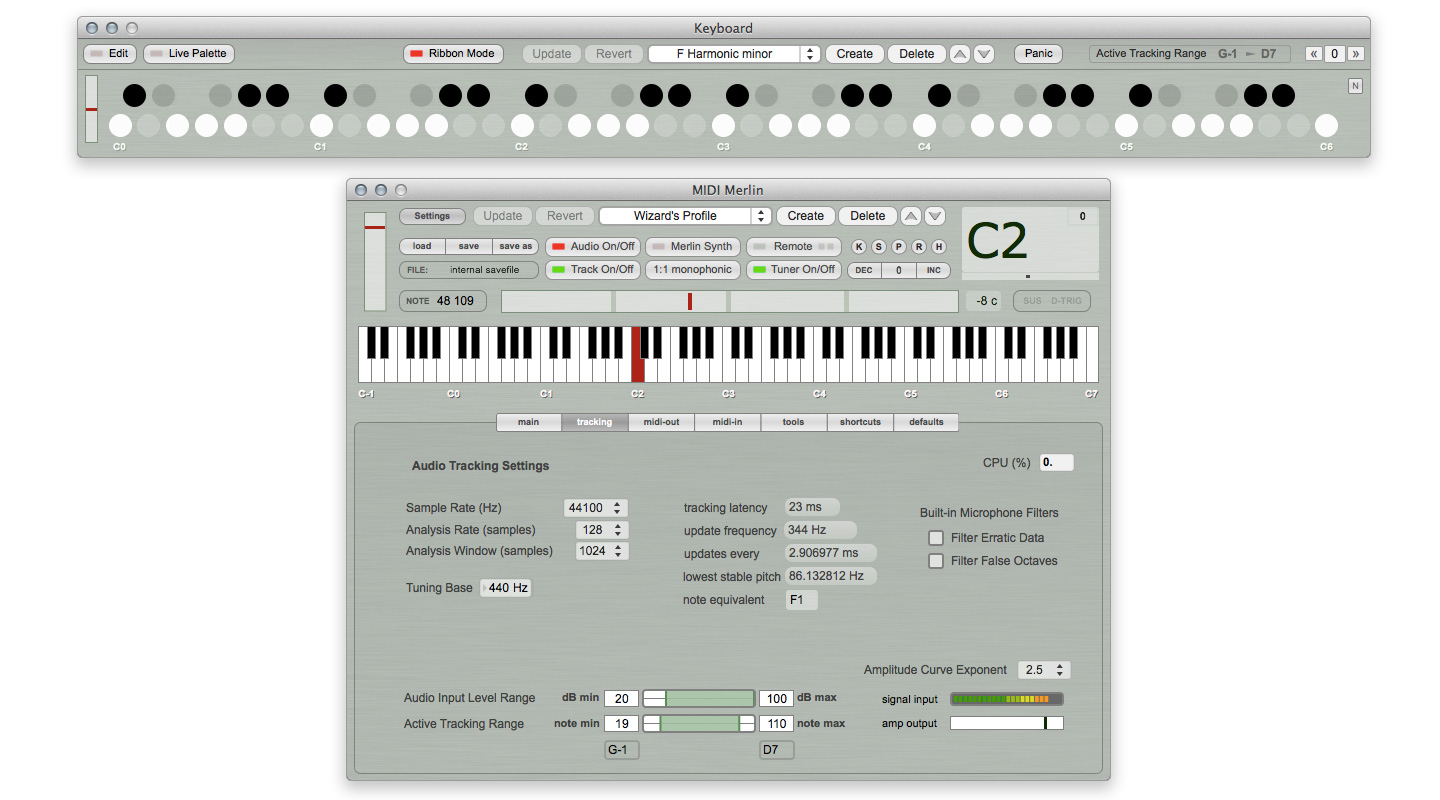Click MIDI Merlin profile down arrow
Screen dimensions: 1440x800
pyautogui.click(x=935, y=216)
